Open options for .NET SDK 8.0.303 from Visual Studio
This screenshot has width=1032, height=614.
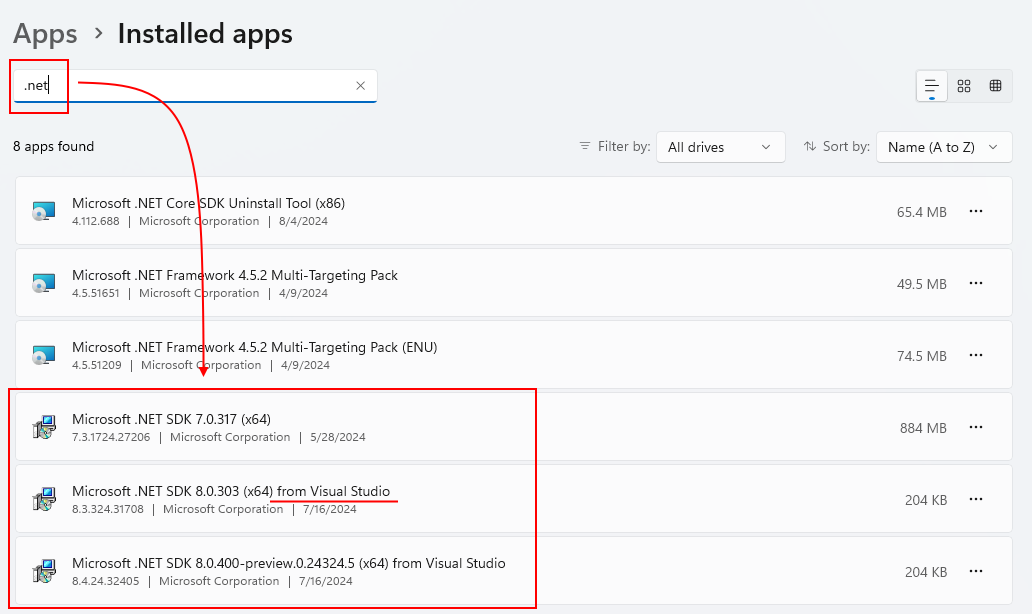click(x=976, y=499)
